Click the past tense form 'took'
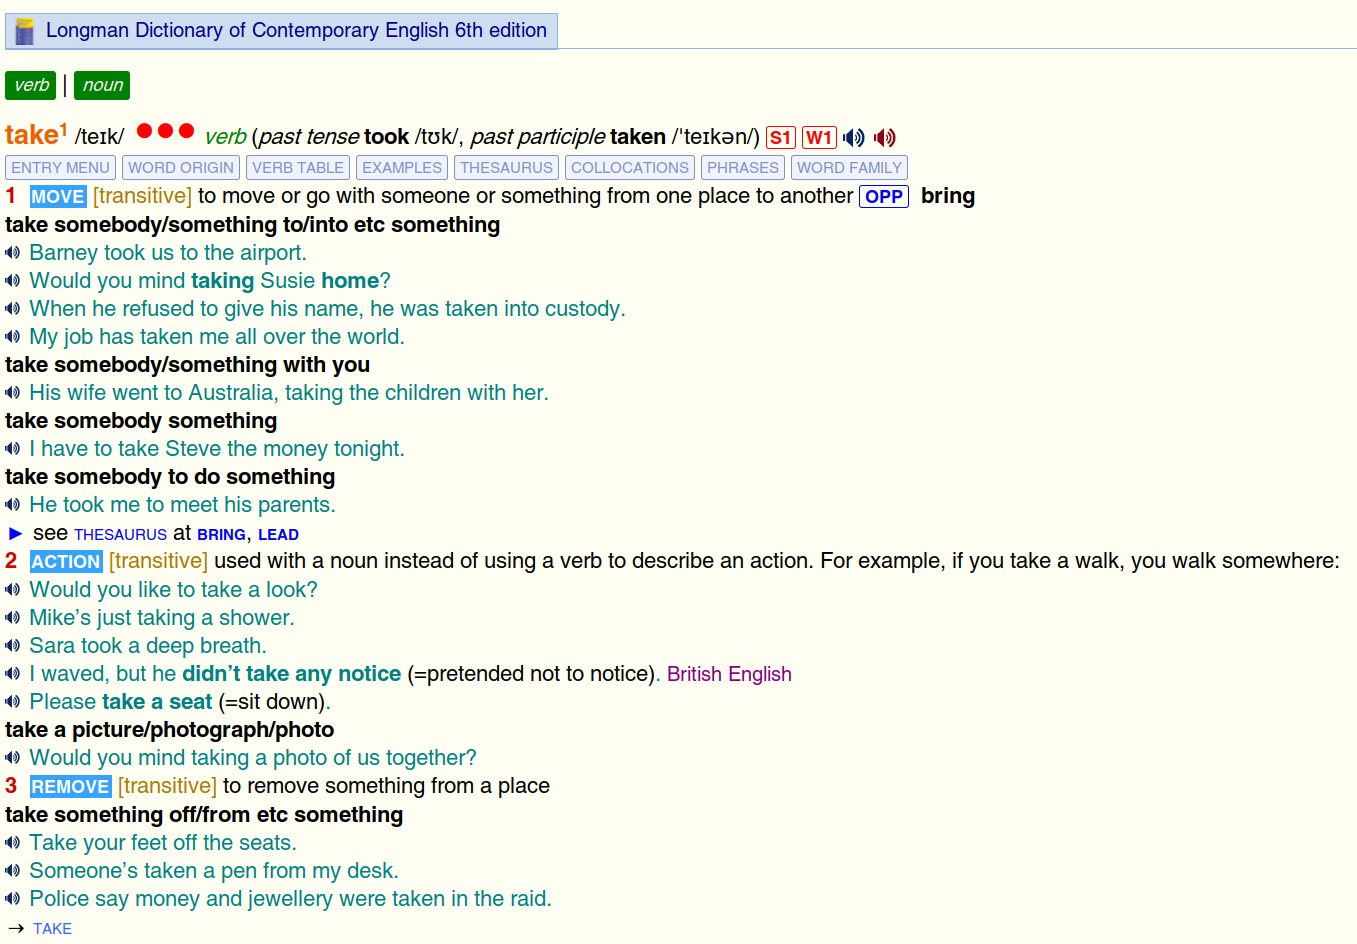Screen dimensions: 1357x944 (386, 137)
